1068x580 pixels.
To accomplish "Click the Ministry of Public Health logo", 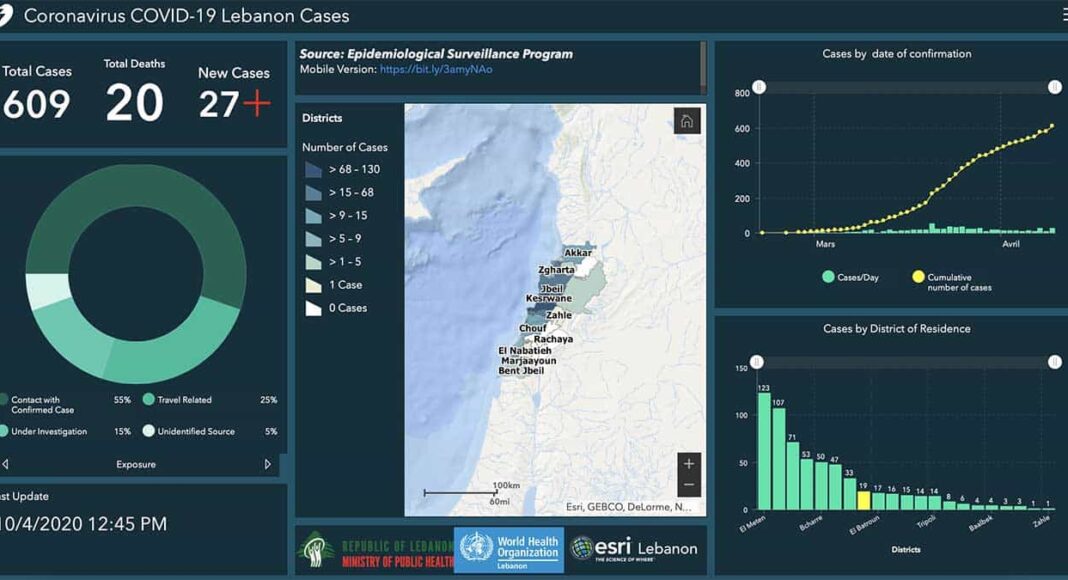I will click(374, 550).
